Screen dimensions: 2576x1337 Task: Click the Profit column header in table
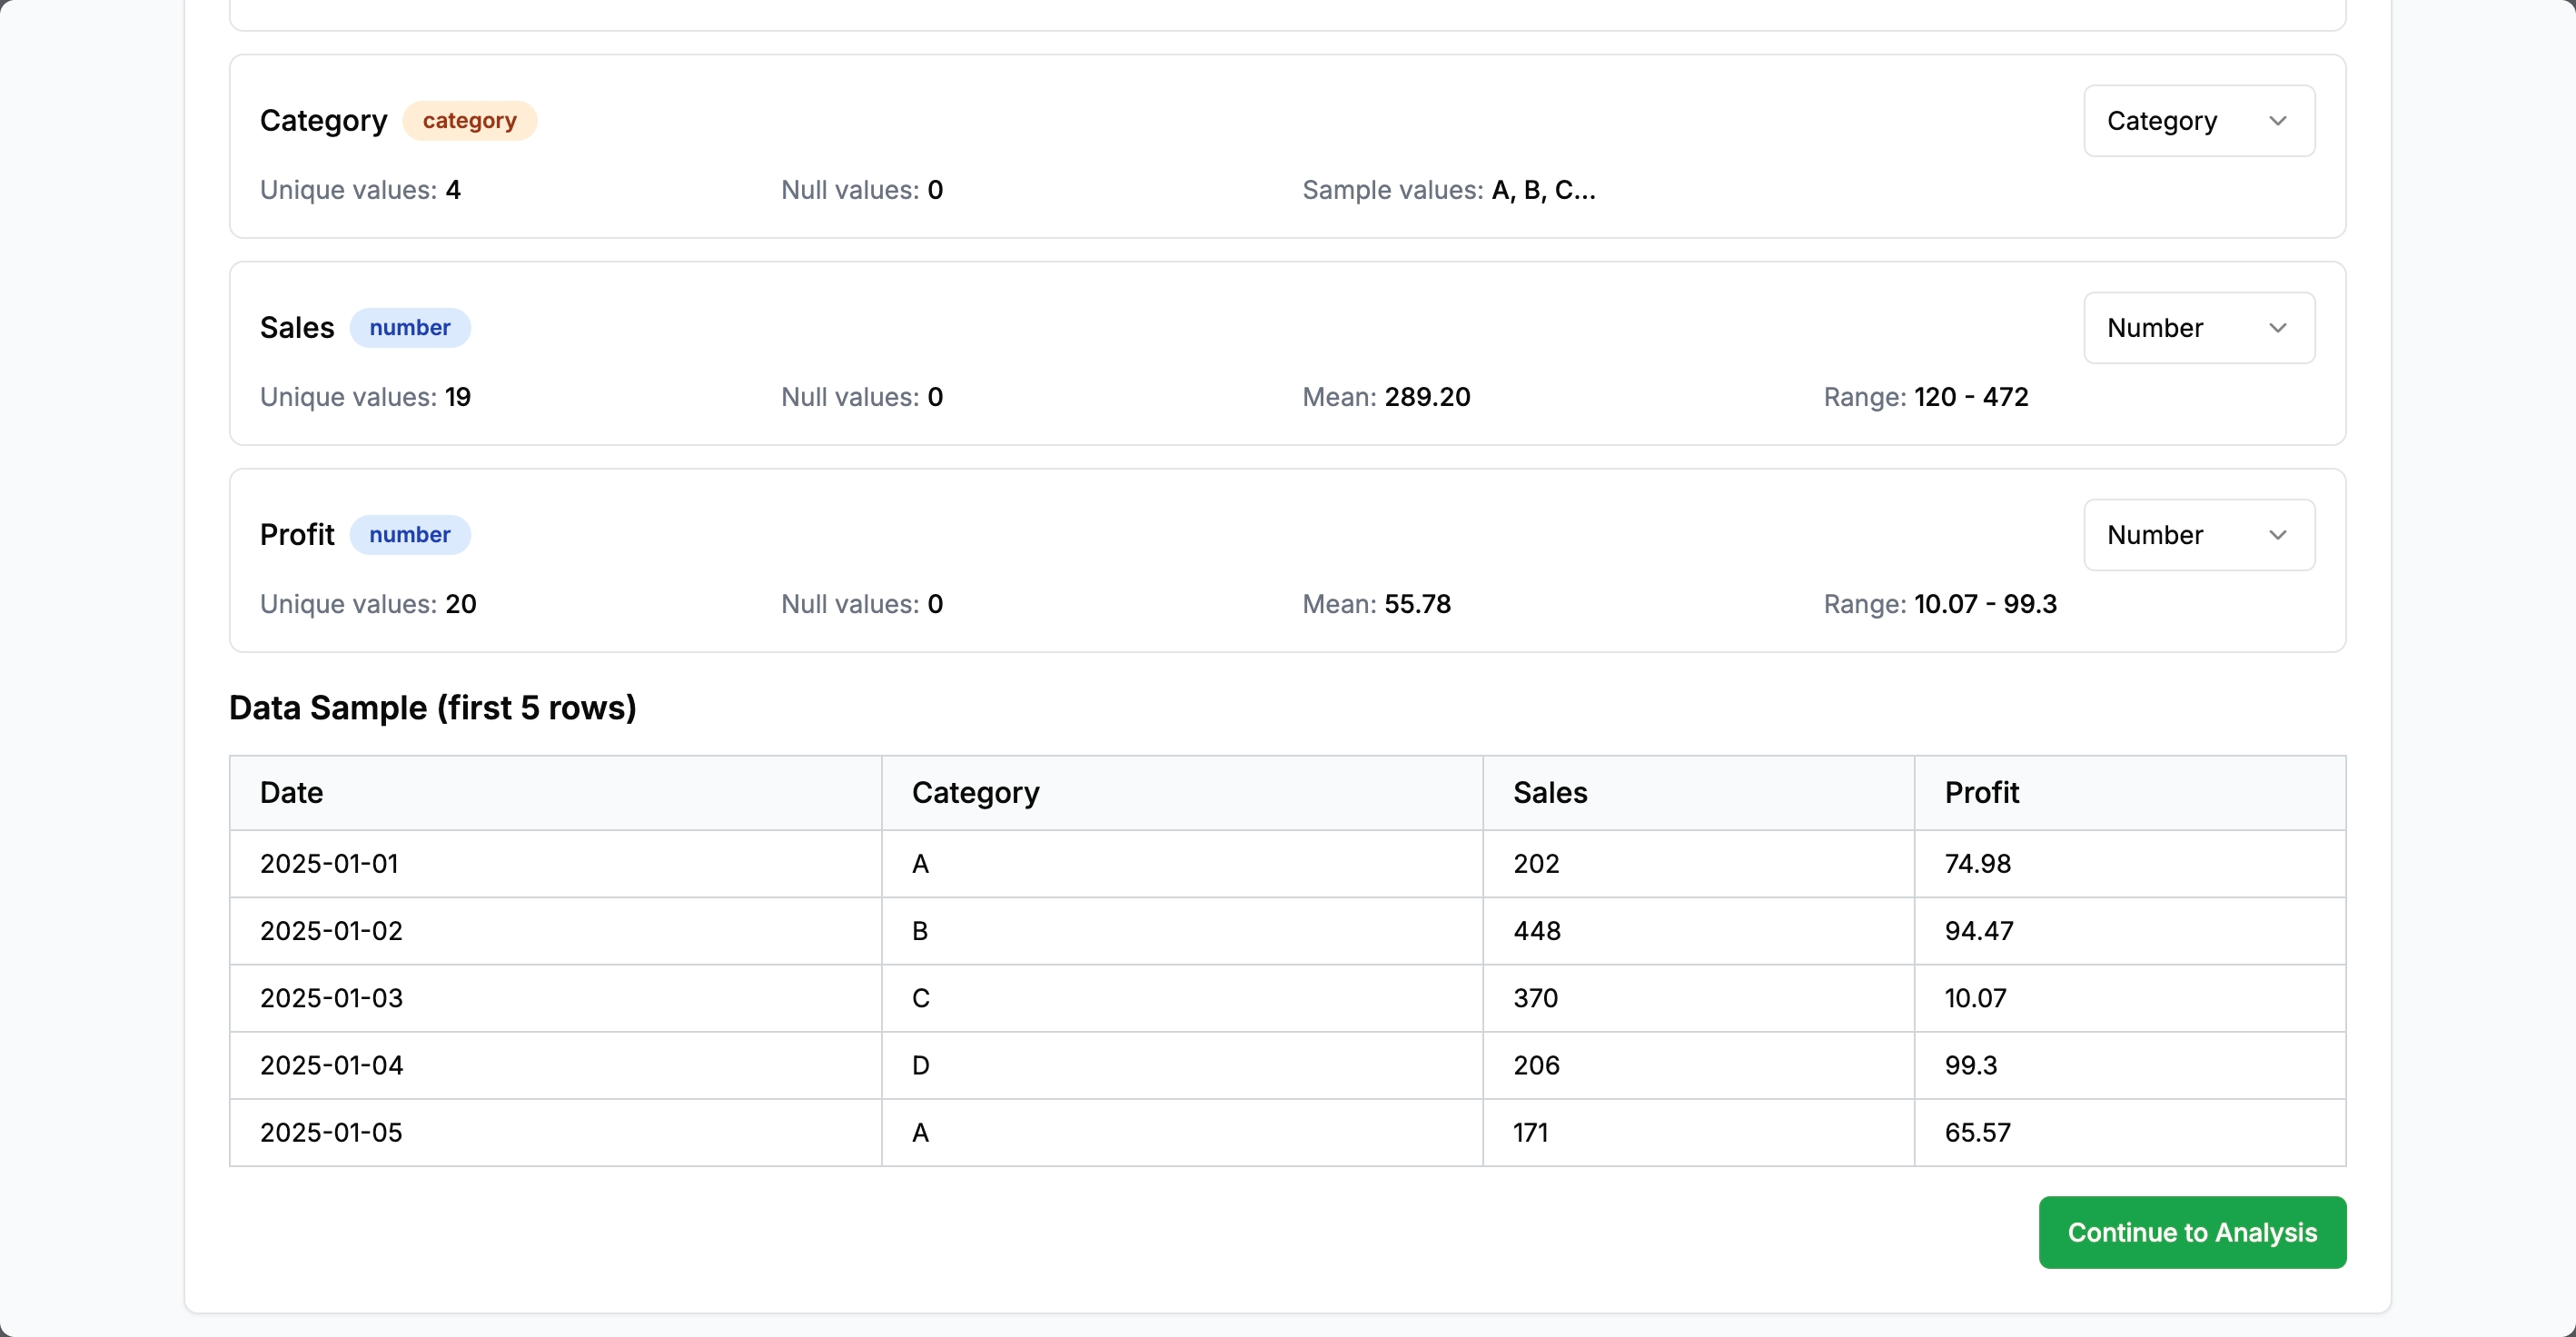(x=1981, y=793)
